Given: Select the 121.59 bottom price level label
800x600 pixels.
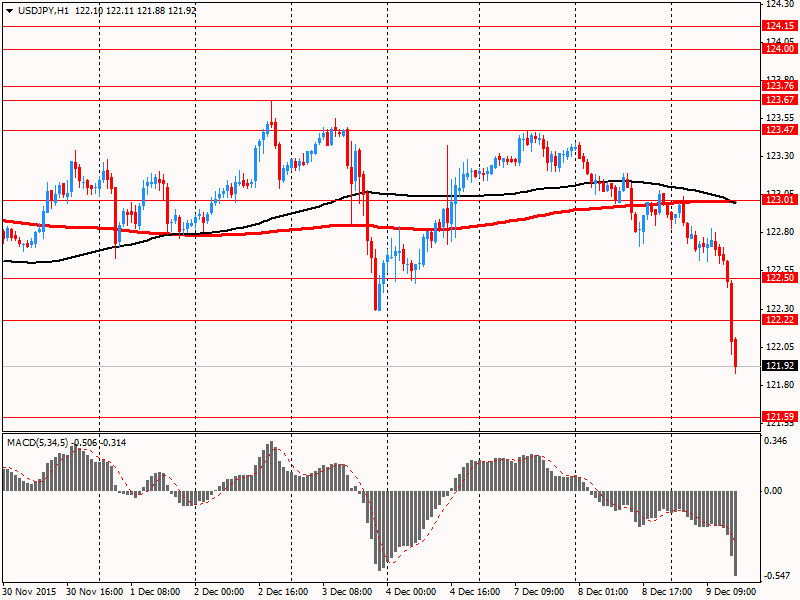Looking at the screenshot, I should (x=779, y=416).
